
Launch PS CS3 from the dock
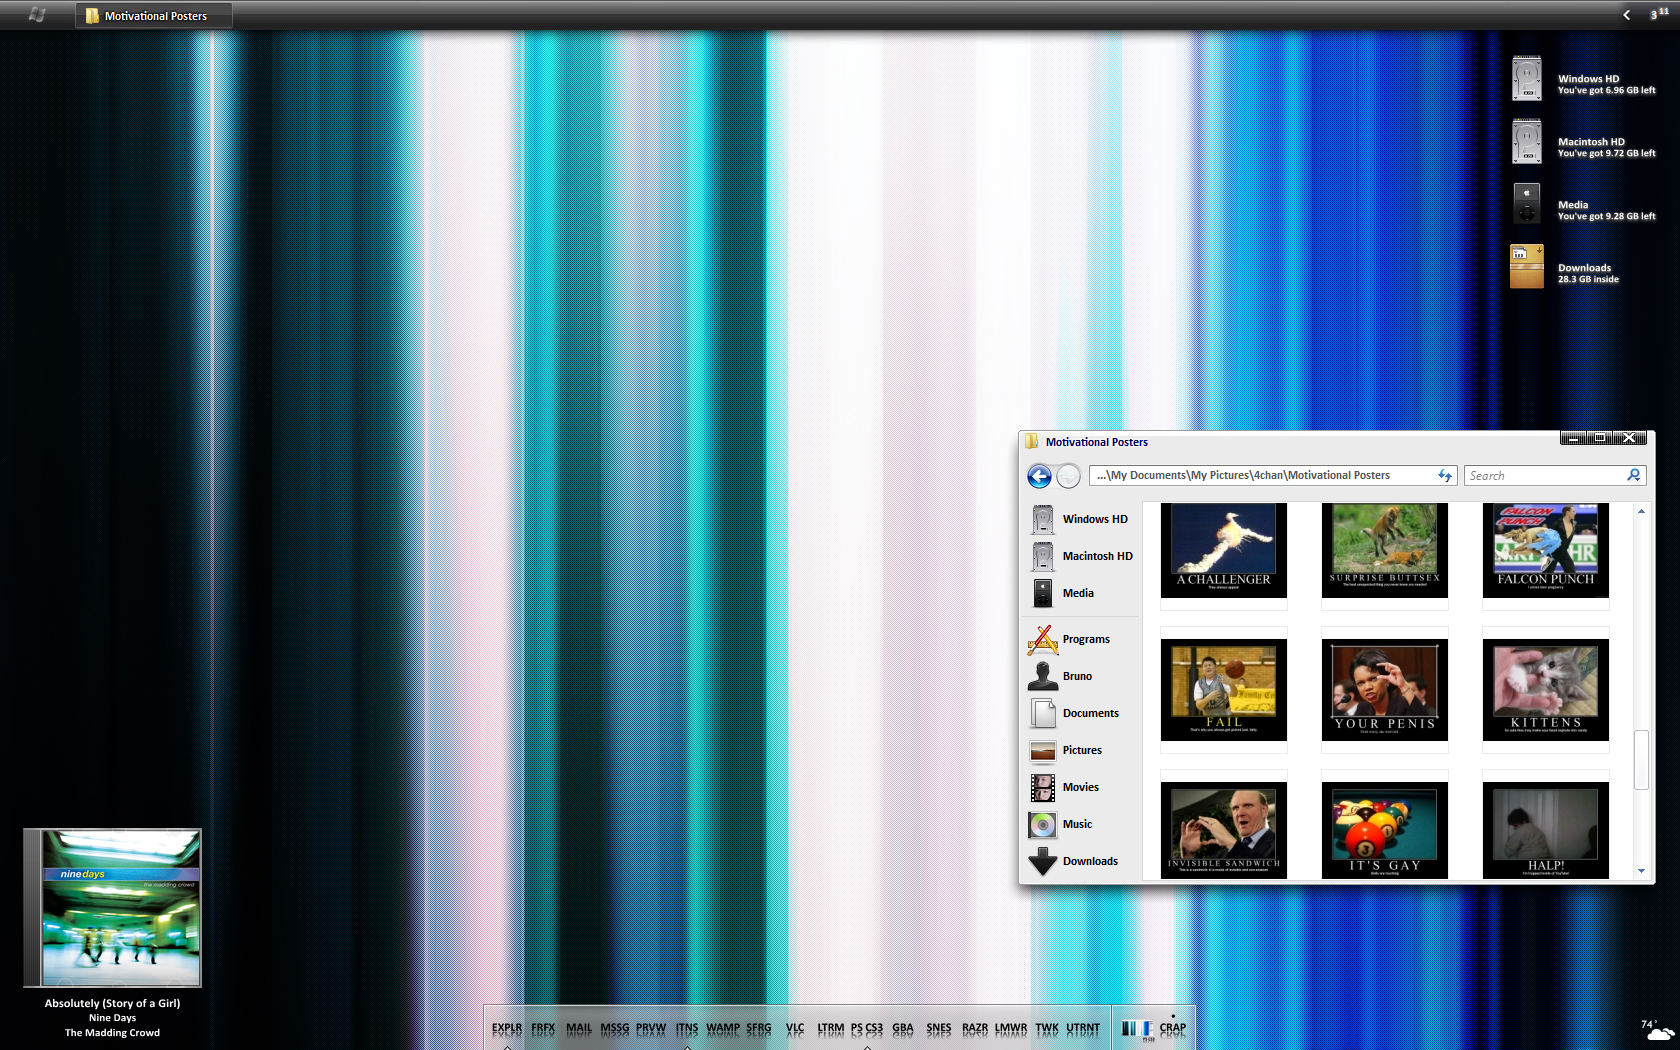tap(867, 1028)
